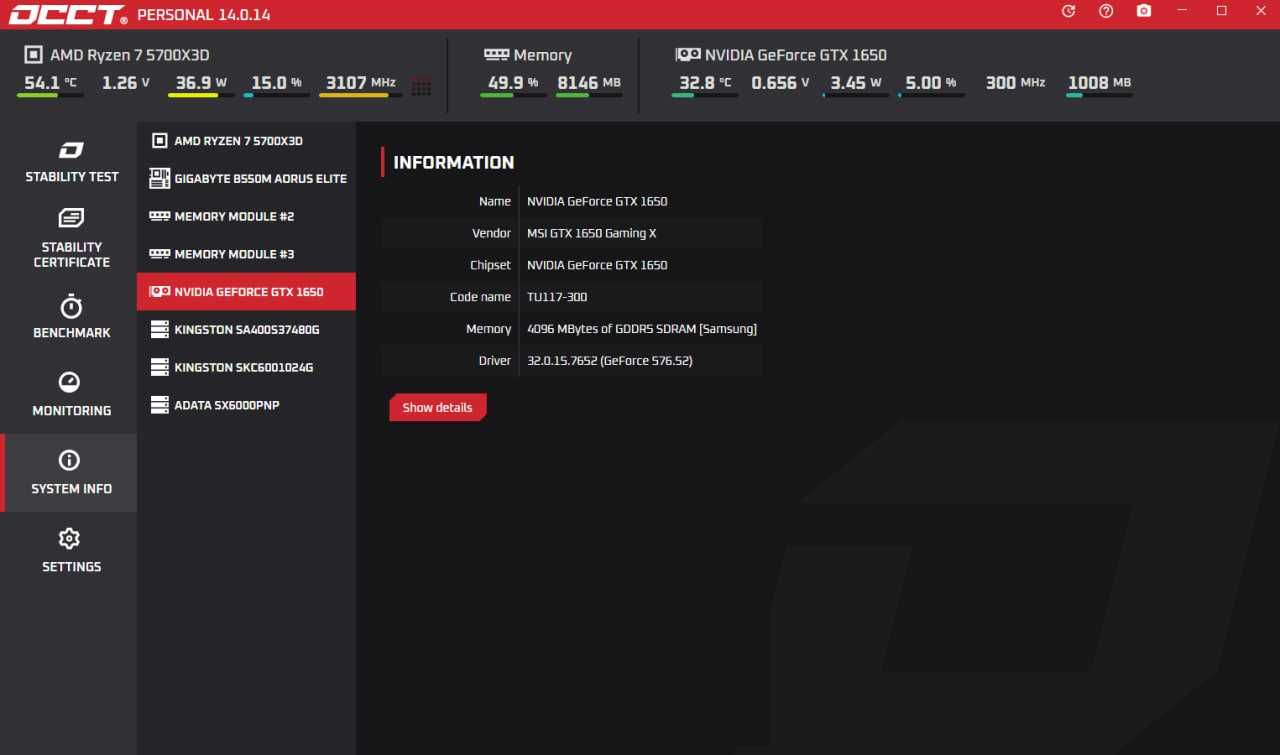Viewport: 1280px width, 755px height.
Task: Click the OCCT logo
Action: (69, 15)
